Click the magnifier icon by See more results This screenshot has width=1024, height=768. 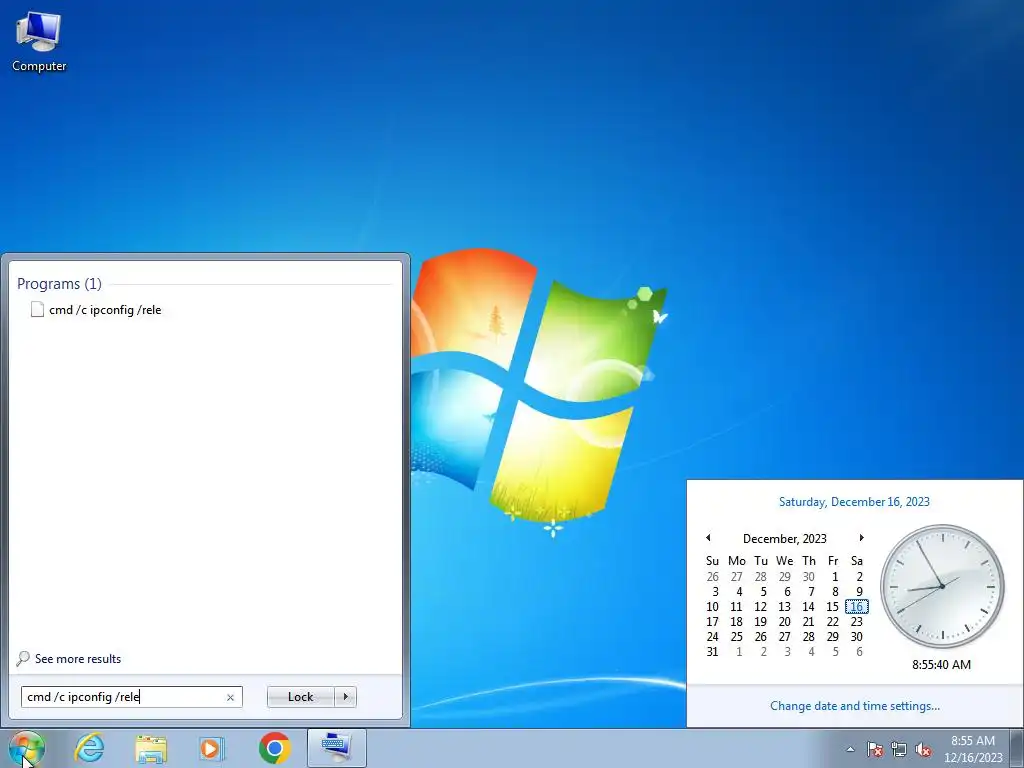[x=23, y=658]
